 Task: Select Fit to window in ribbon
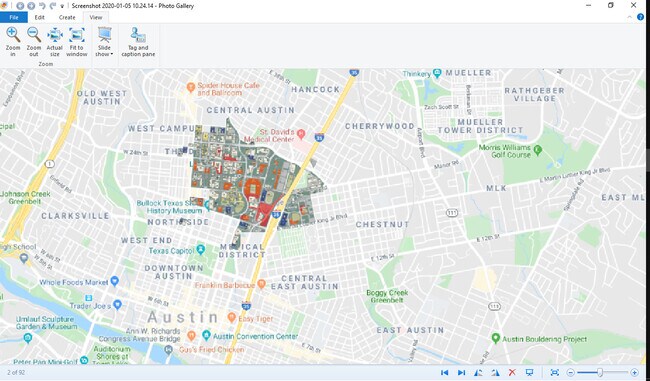(77, 42)
